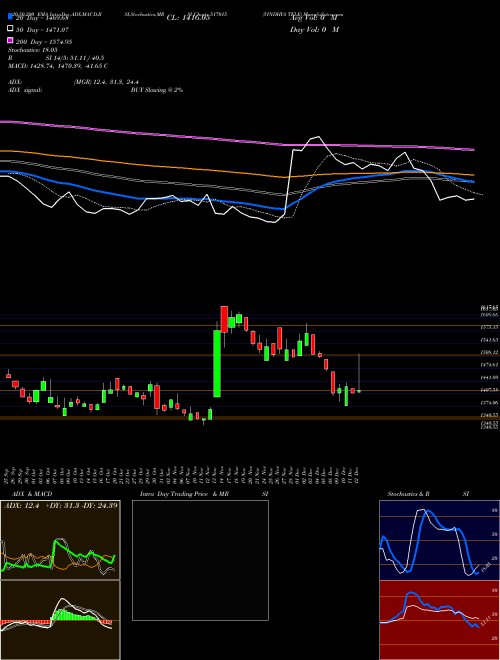Click the "Stochastics: 18.03" readout

pyautogui.click(x=33, y=50)
